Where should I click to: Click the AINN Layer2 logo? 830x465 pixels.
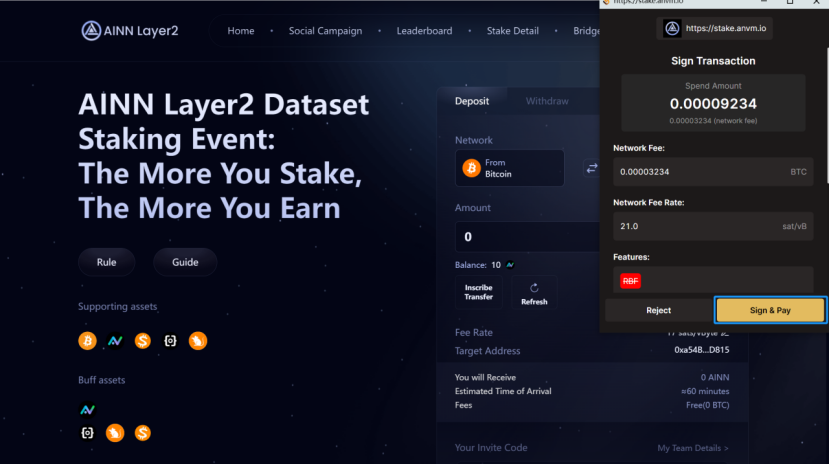pos(130,31)
